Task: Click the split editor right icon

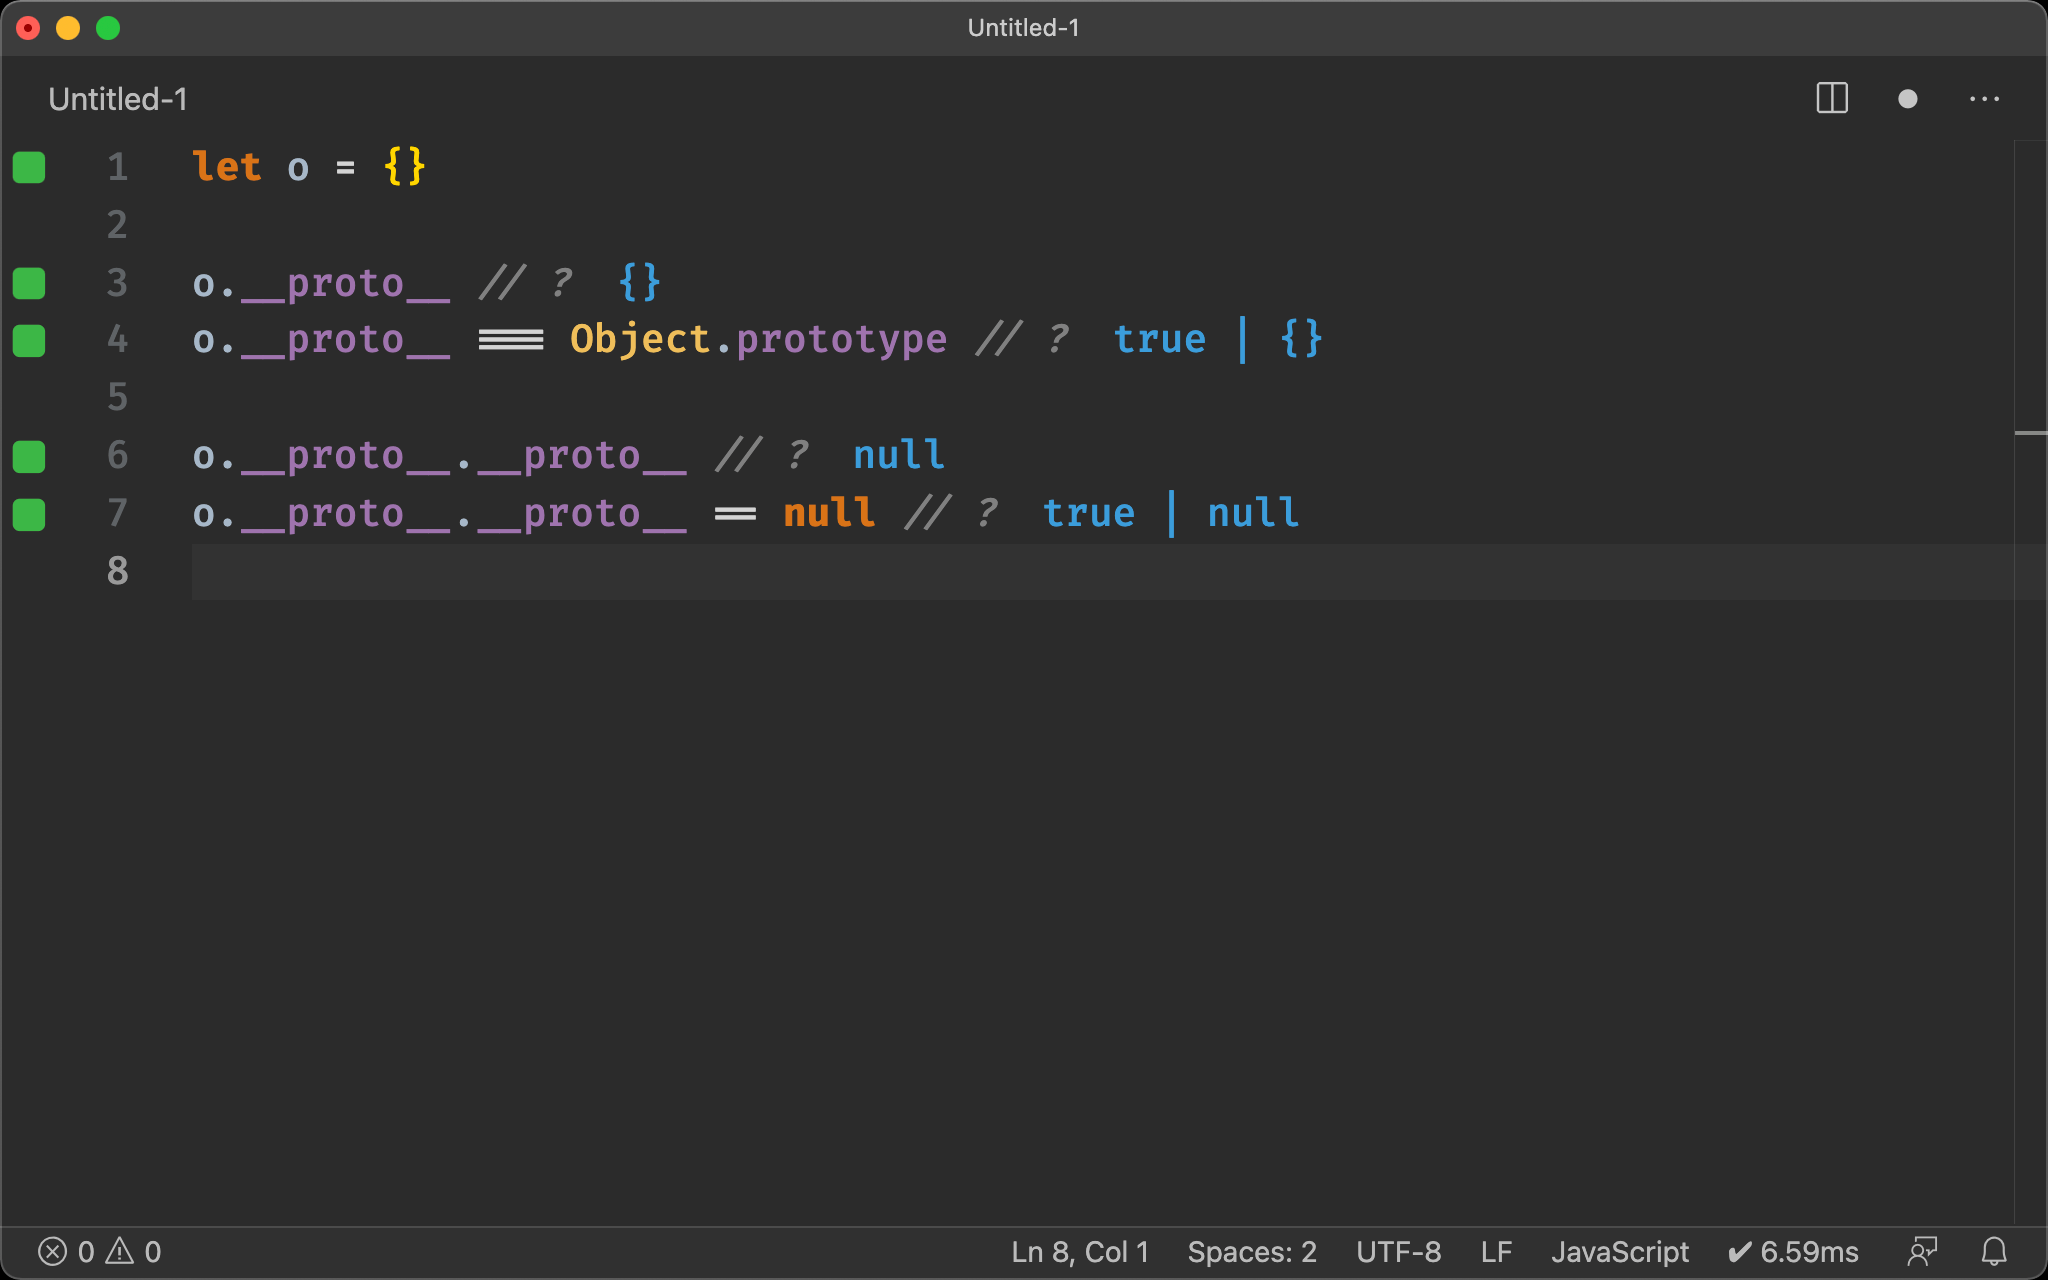Action: pyautogui.click(x=1831, y=99)
